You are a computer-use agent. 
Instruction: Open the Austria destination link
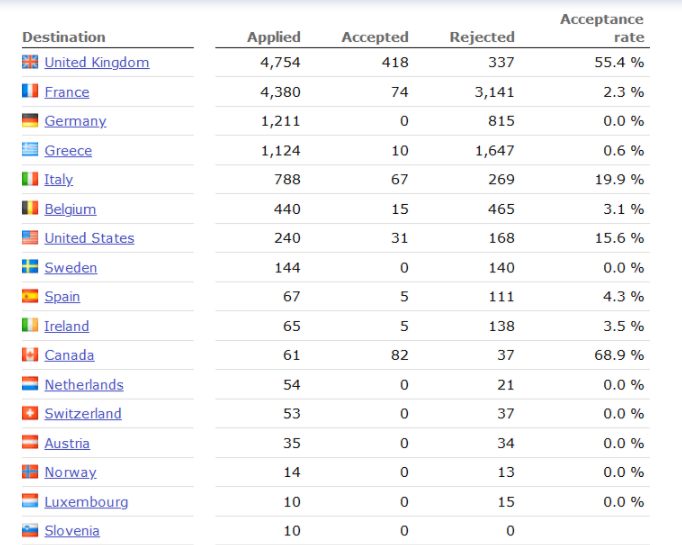(x=67, y=443)
